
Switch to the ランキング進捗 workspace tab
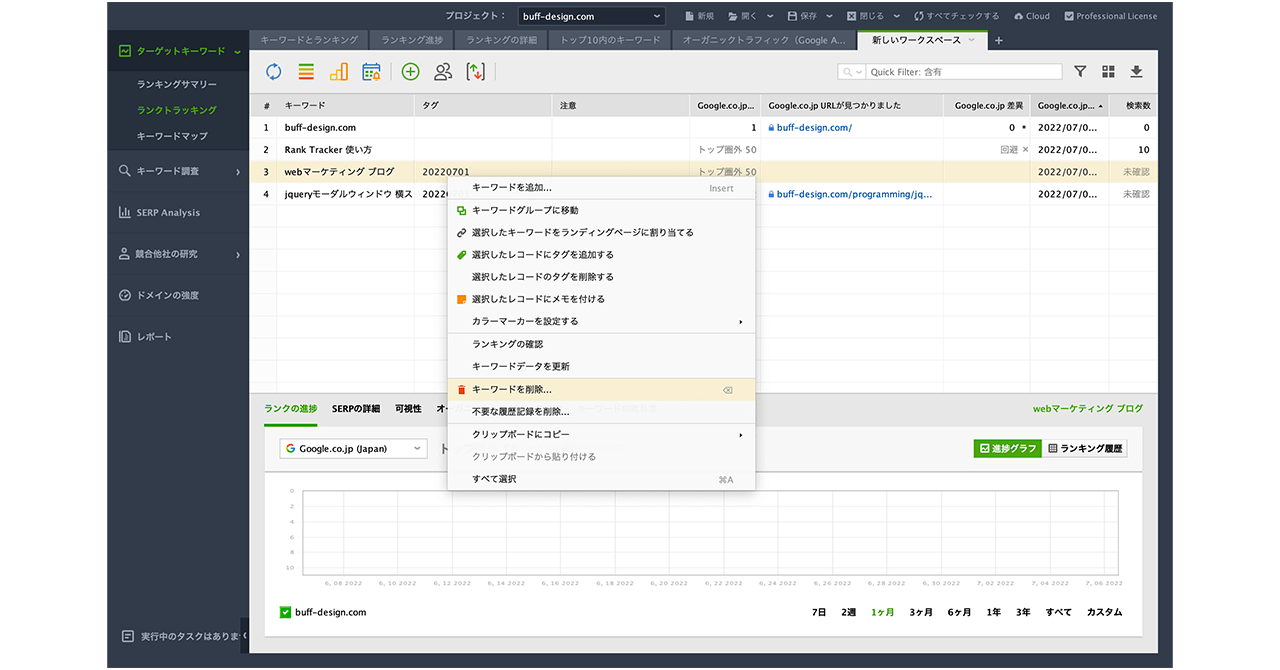pyautogui.click(x=413, y=40)
